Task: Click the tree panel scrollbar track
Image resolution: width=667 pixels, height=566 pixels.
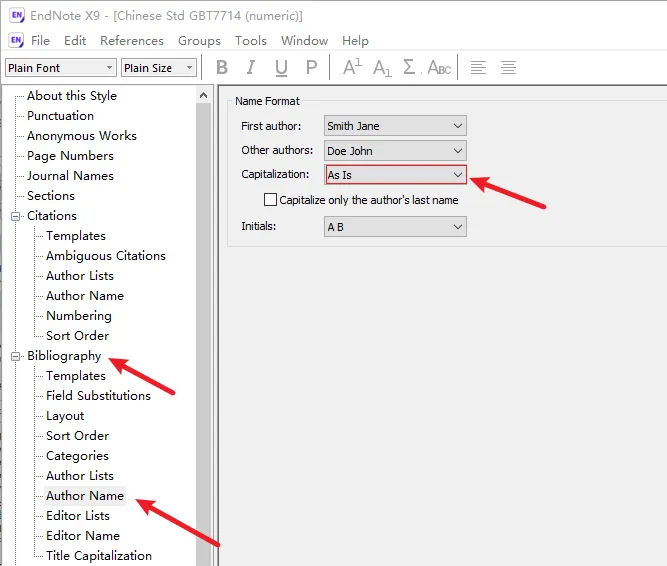Action: tap(203, 334)
